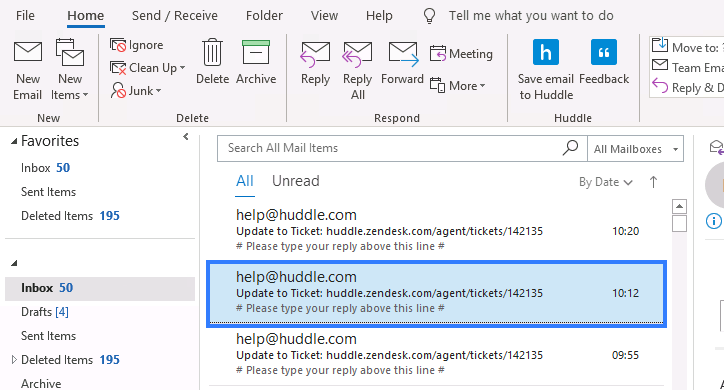Open the By Date sort dropdown
Image resolution: width=724 pixels, height=390 pixels.
pyautogui.click(x=605, y=182)
